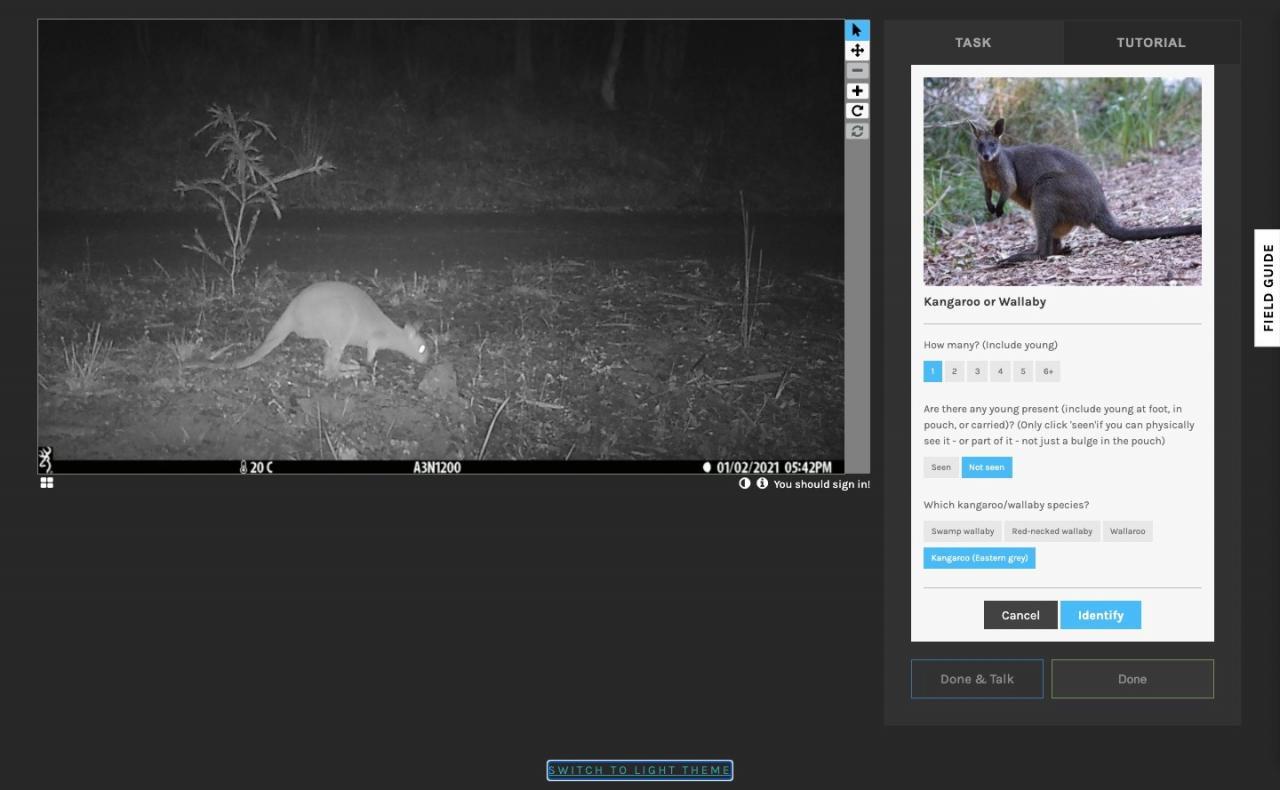
Task: Set how many to 6+
Action: pos(1048,371)
